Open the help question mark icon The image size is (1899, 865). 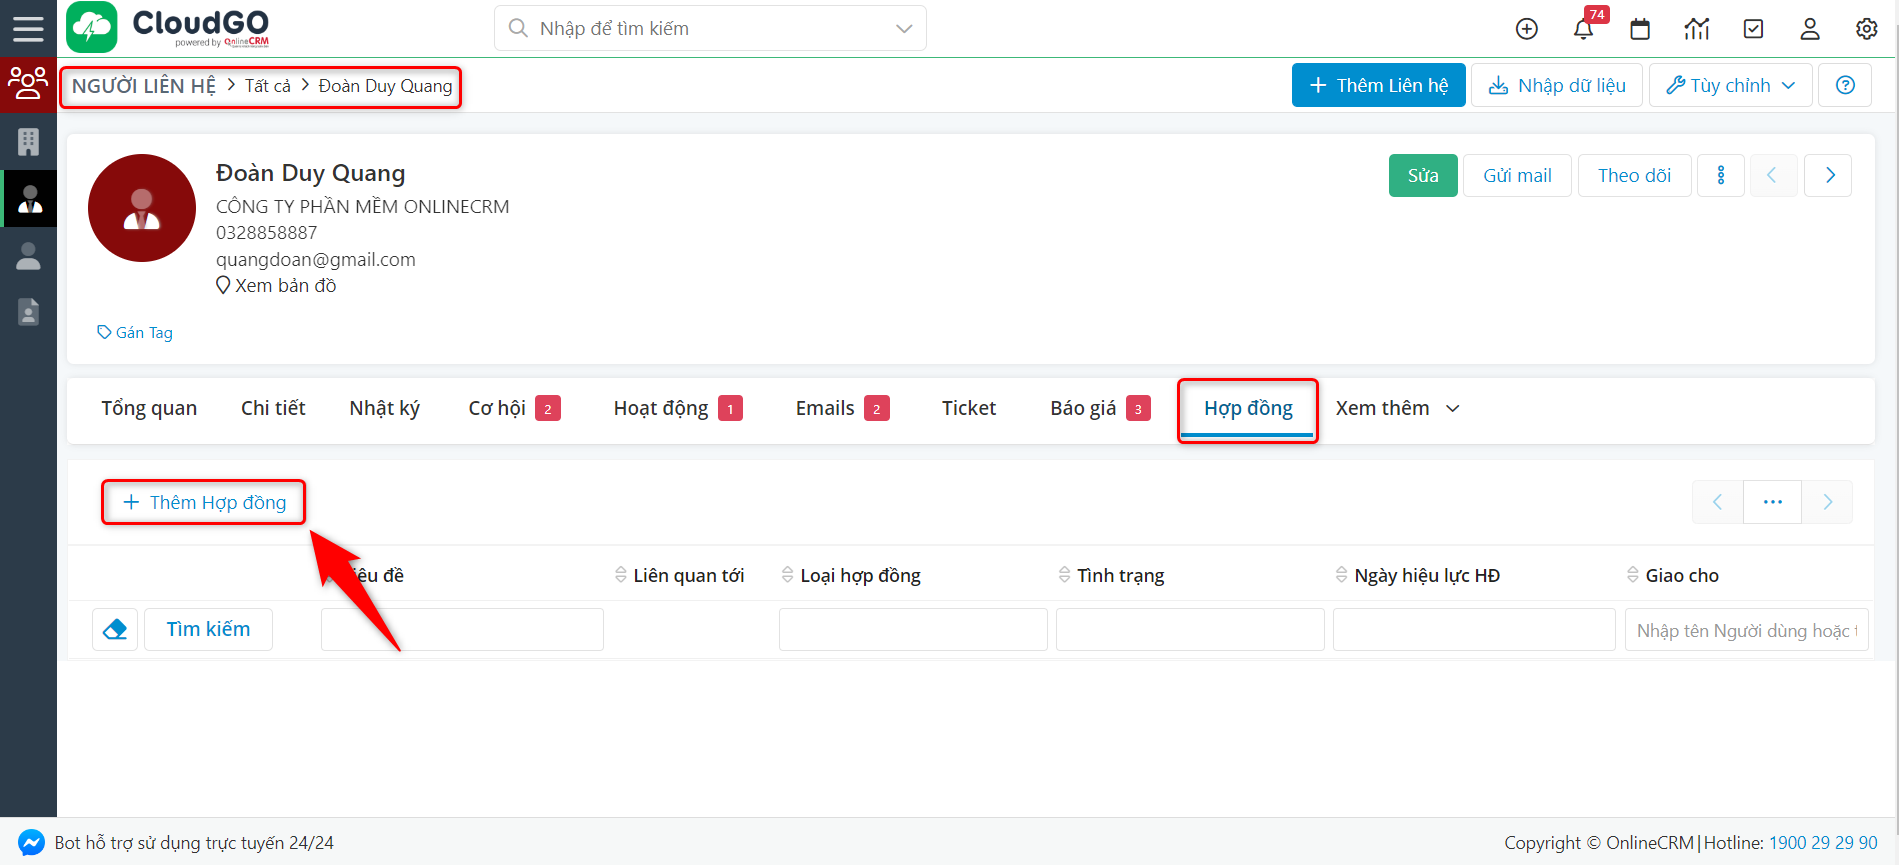[1845, 86]
